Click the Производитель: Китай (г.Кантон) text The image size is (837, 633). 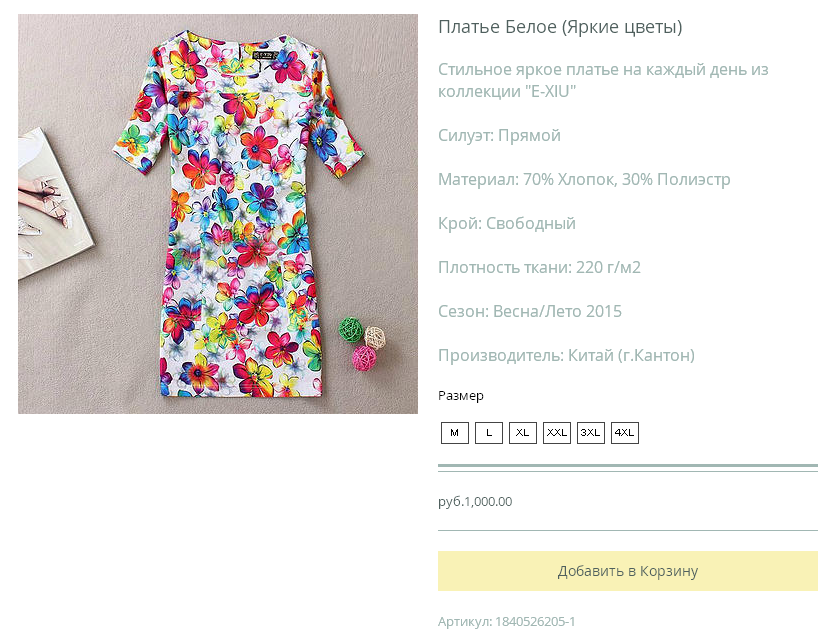tap(566, 355)
